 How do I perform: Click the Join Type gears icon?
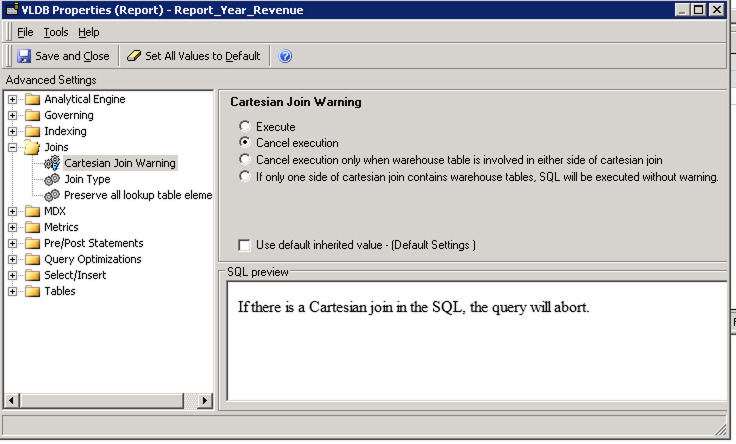(52, 179)
